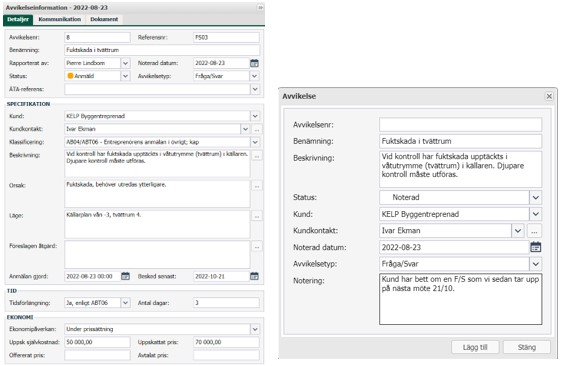
Task: Close the Avvikelse dialog
Action: [549, 96]
